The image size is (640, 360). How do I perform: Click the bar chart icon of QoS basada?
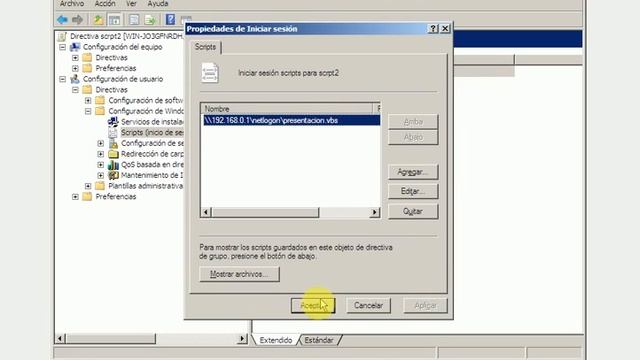(x=113, y=164)
